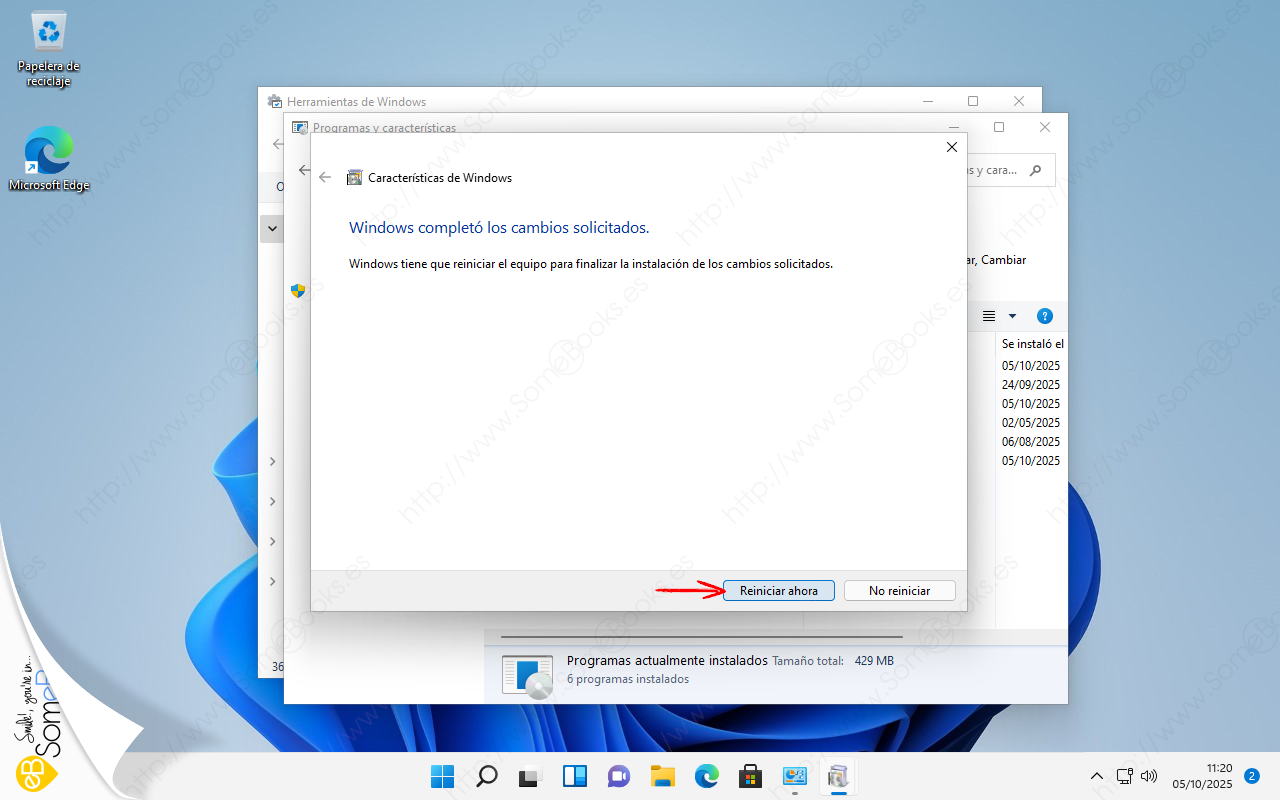Go back in Características de Windows dialog

324,178
